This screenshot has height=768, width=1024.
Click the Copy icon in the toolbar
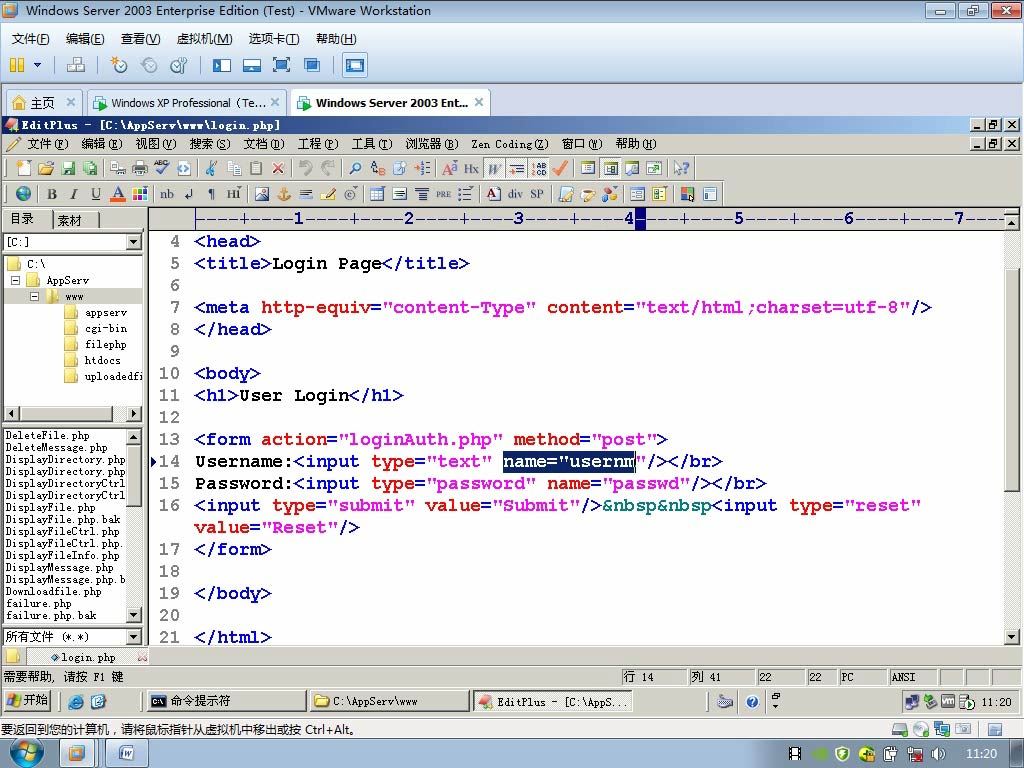[234, 168]
